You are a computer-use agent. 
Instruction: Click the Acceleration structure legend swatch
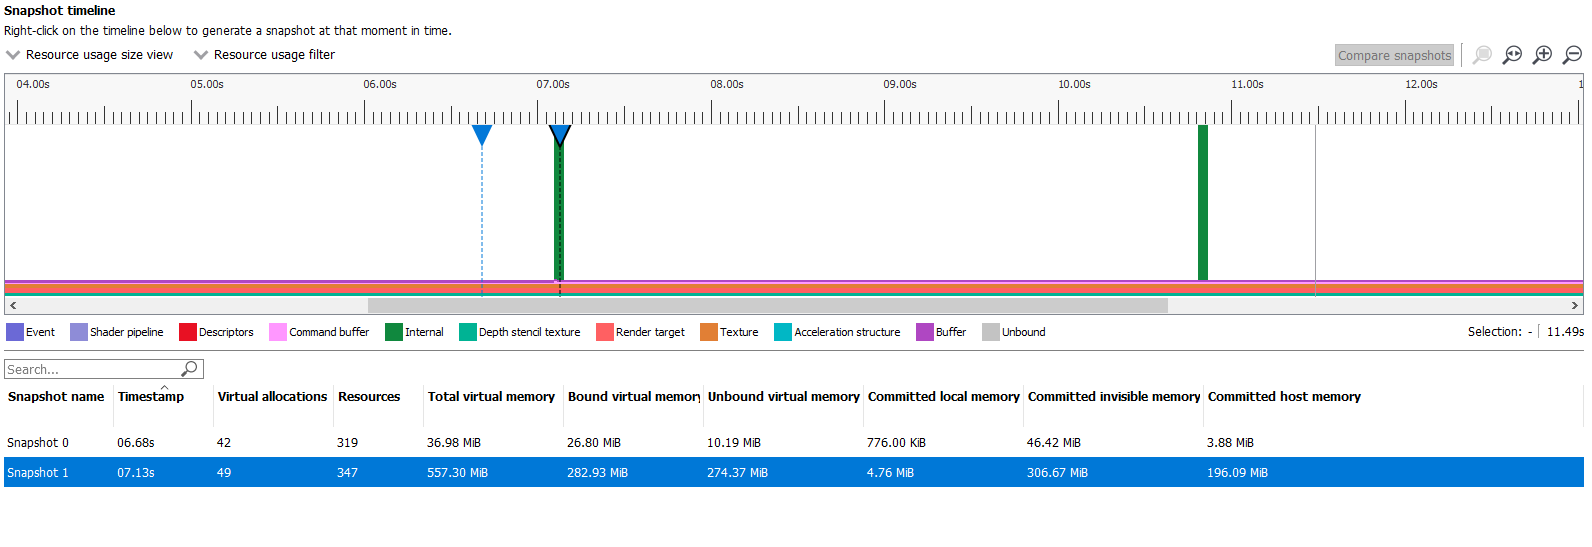(782, 332)
